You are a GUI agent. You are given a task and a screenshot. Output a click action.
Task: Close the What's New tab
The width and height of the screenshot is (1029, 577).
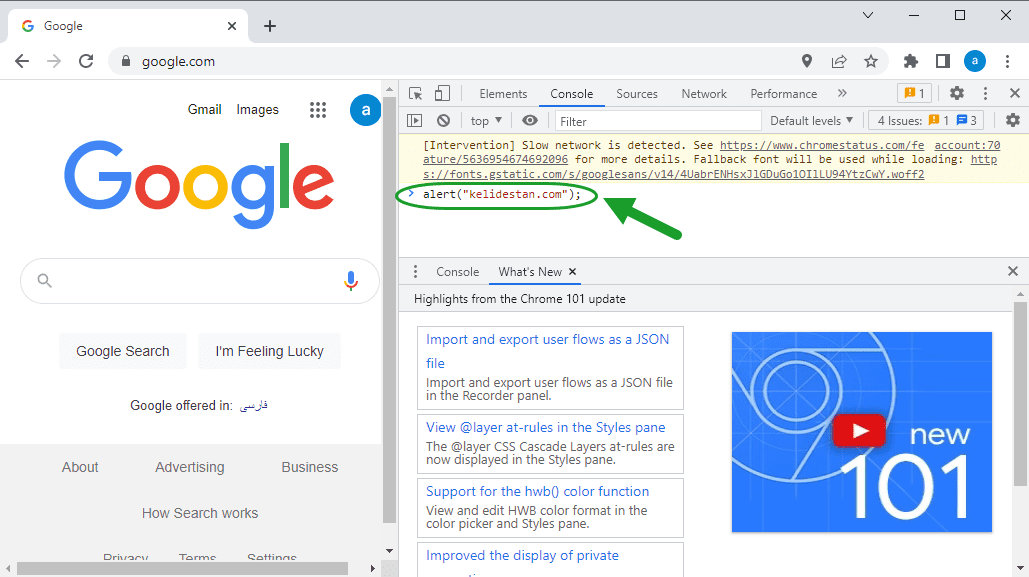[572, 272]
